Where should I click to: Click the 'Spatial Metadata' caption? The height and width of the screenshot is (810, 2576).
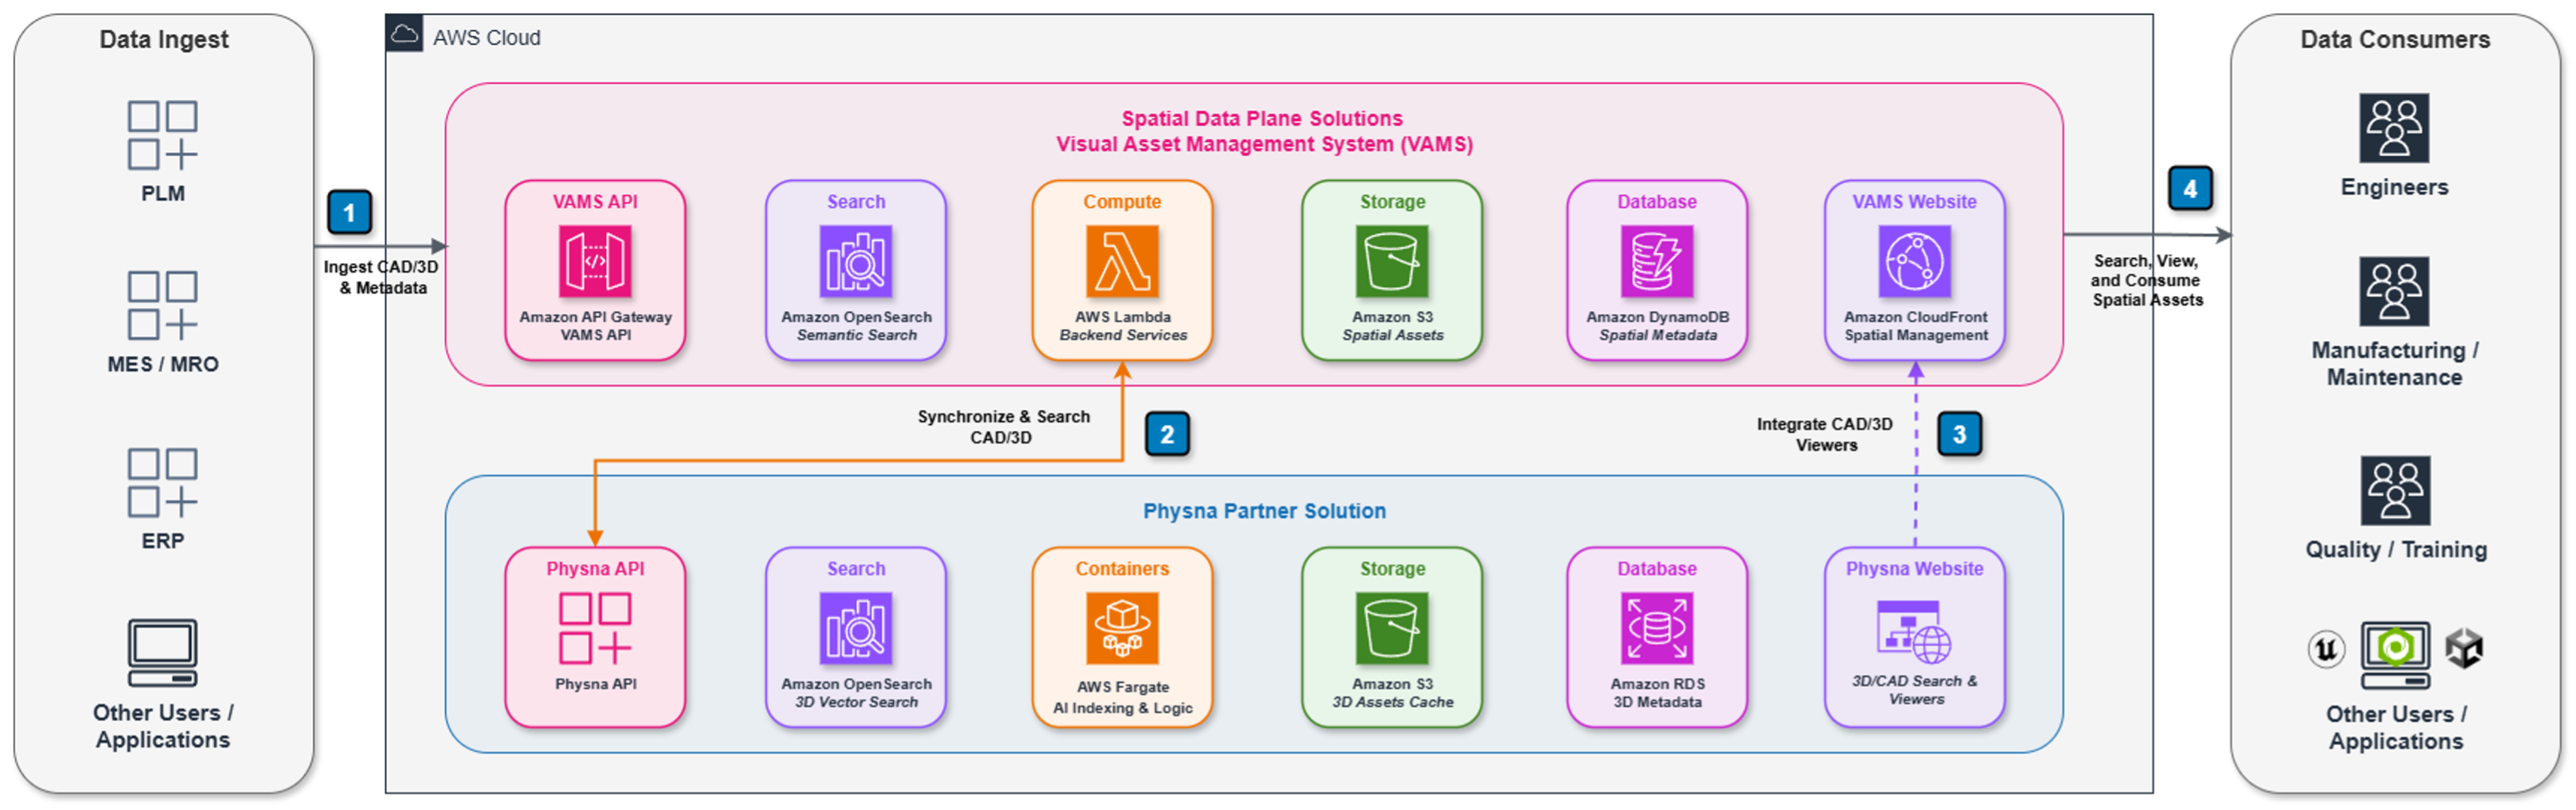coord(1657,335)
